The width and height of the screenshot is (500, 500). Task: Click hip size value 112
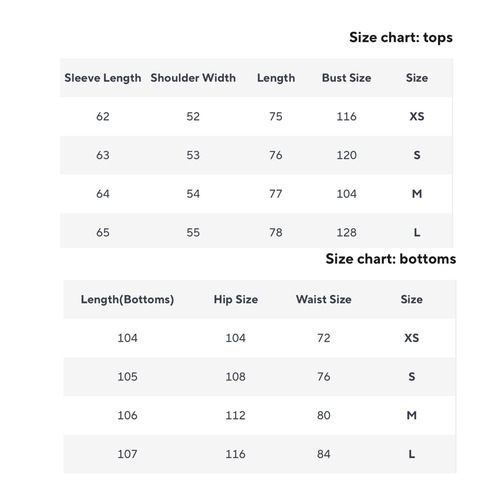coord(236,415)
